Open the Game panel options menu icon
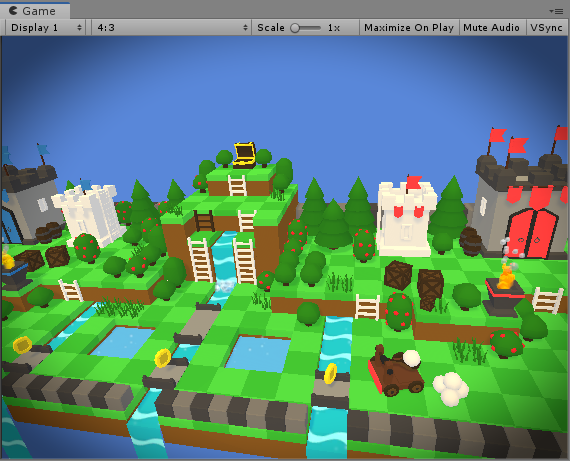The height and width of the screenshot is (461, 570). click(556, 11)
